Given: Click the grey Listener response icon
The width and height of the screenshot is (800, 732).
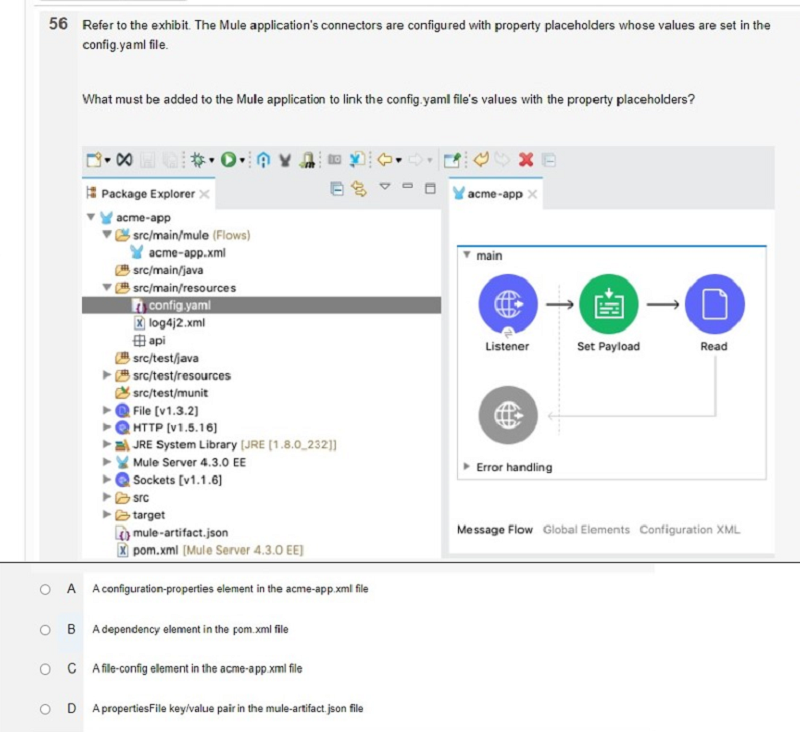Looking at the screenshot, I should [x=508, y=415].
